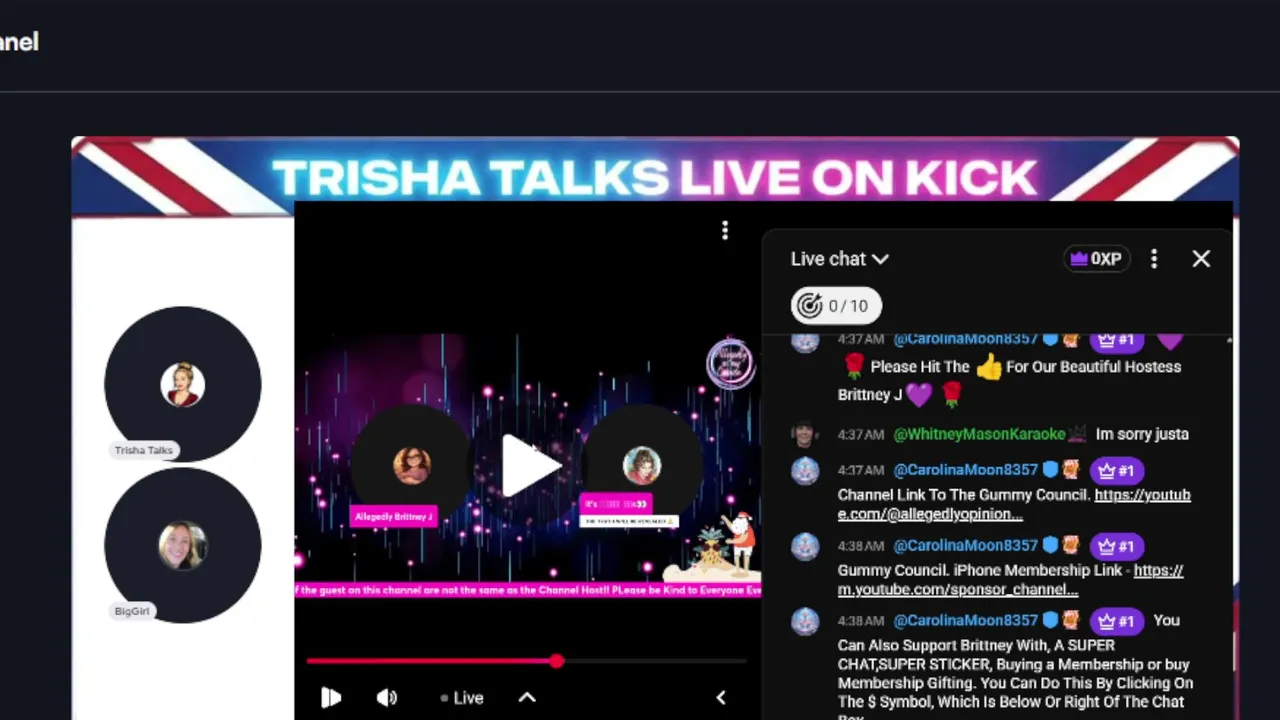Screen dimensions: 1280x720
Task: Click the BigGirl avatar
Action: tap(182, 545)
